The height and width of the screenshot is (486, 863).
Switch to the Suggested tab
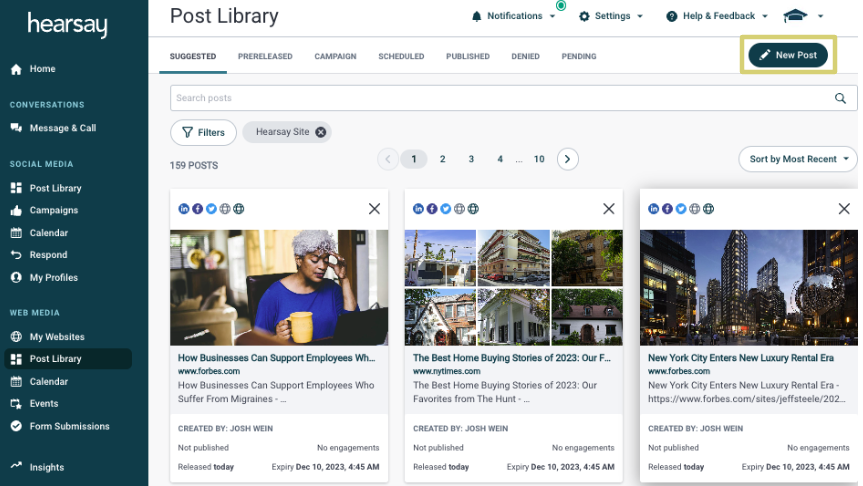tap(193, 56)
